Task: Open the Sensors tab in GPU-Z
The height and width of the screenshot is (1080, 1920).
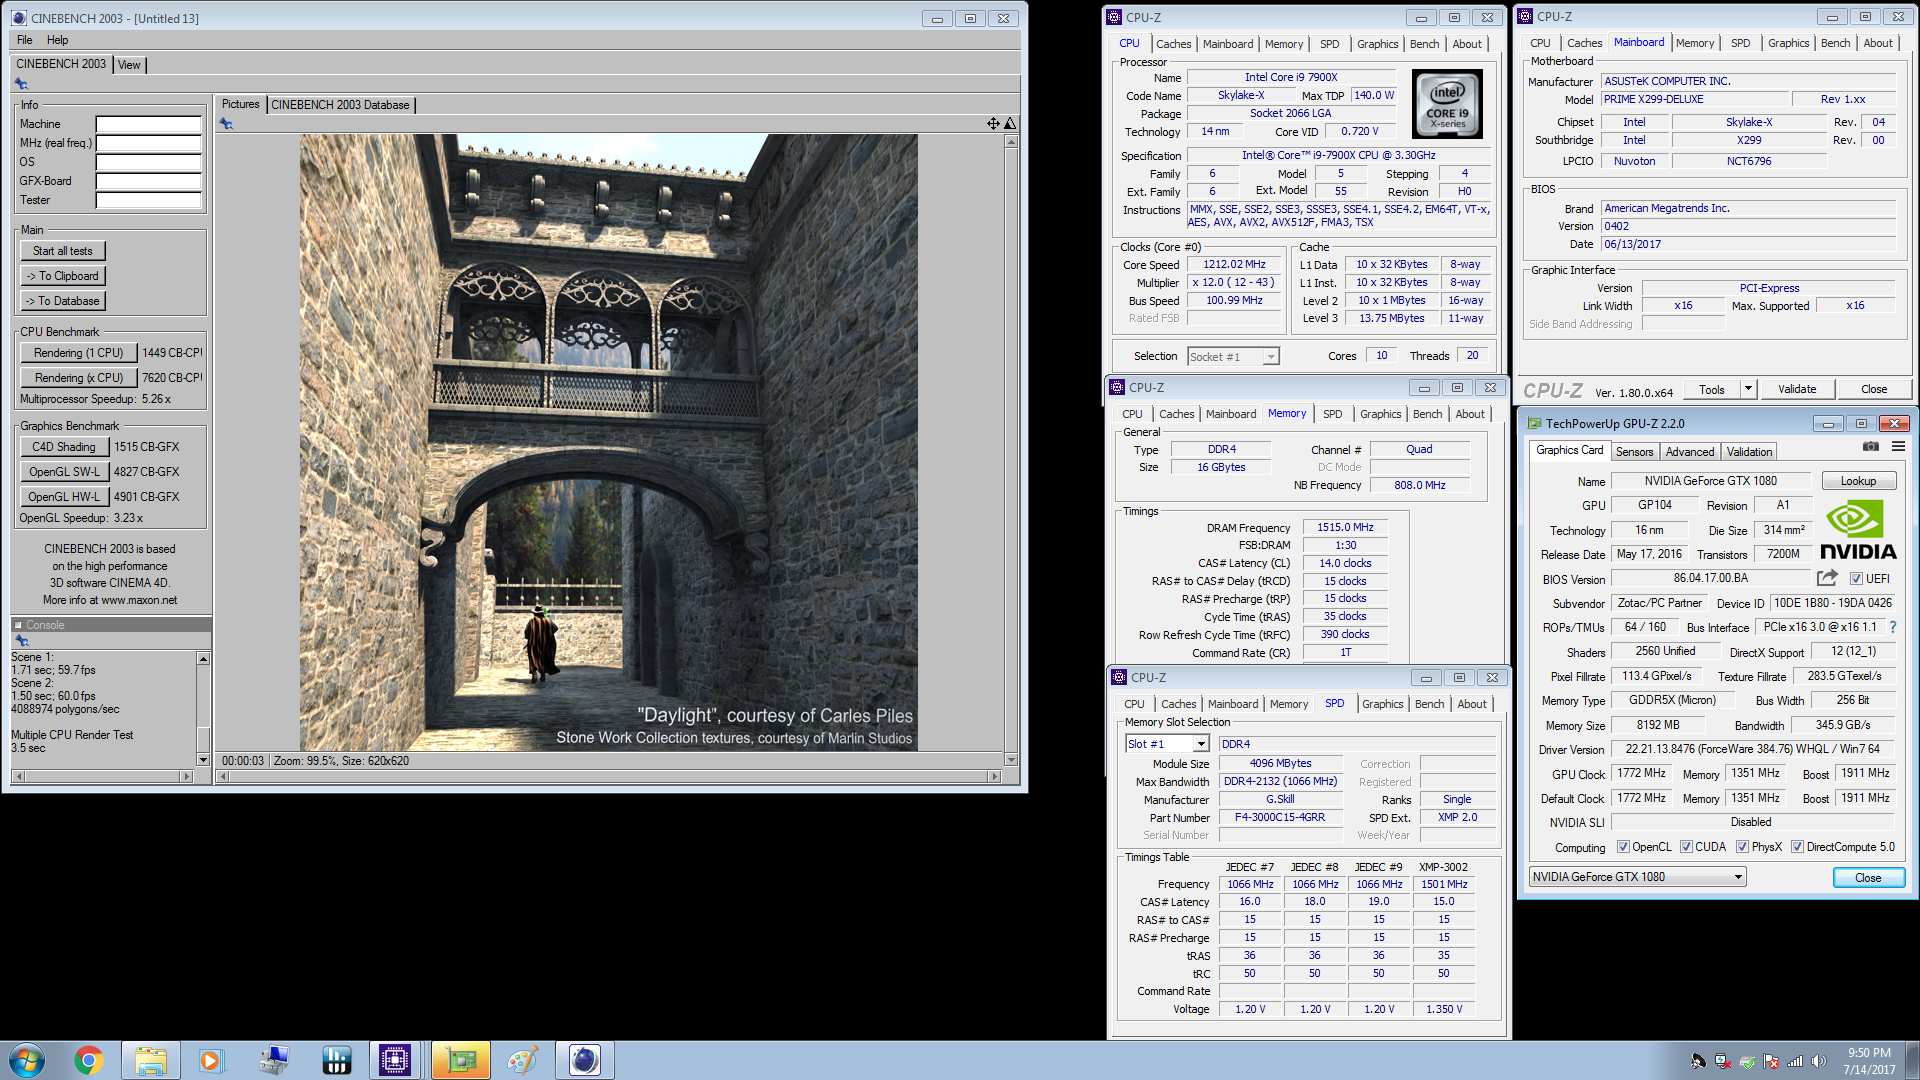Action: point(1634,452)
